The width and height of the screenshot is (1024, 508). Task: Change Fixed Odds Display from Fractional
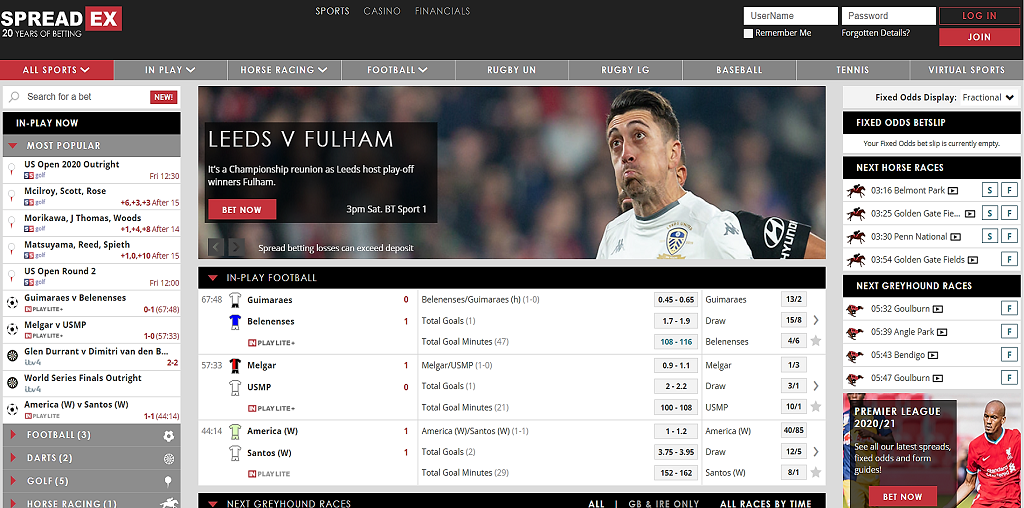coord(989,97)
